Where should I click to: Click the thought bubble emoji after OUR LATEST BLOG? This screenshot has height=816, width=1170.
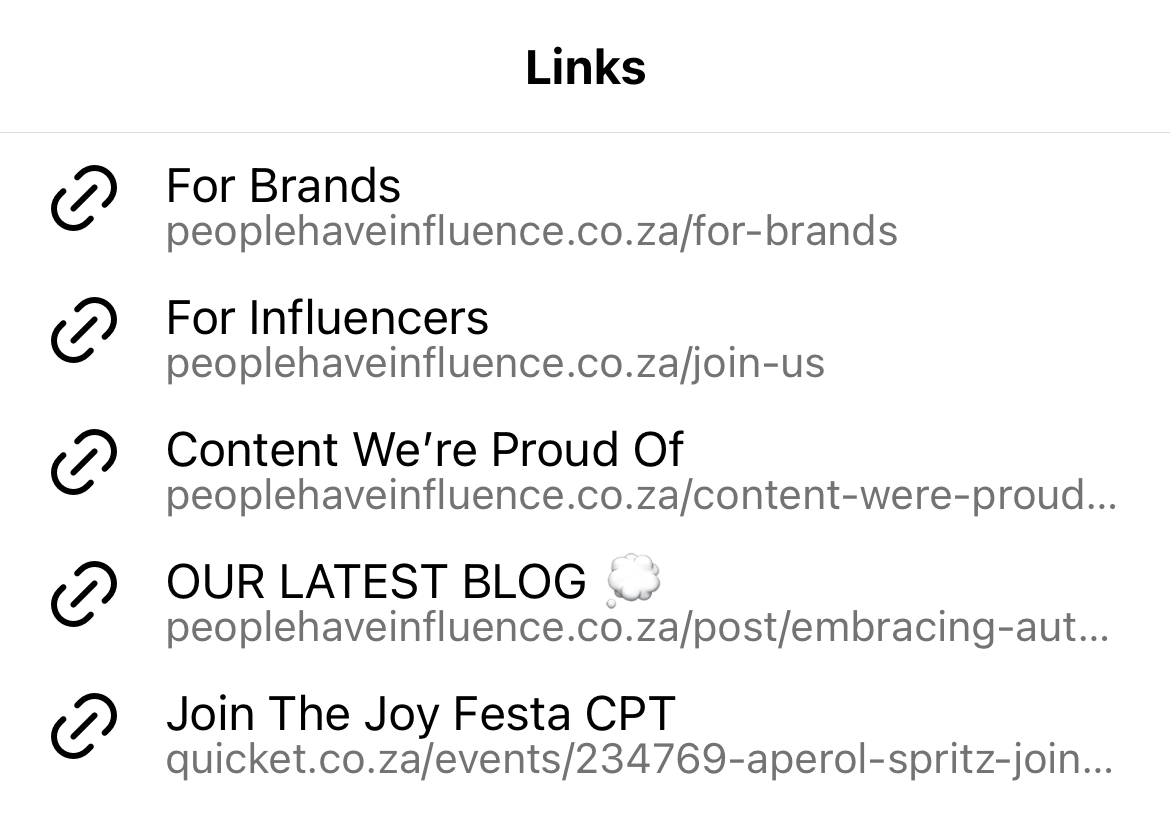pyautogui.click(x=634, y=582)
